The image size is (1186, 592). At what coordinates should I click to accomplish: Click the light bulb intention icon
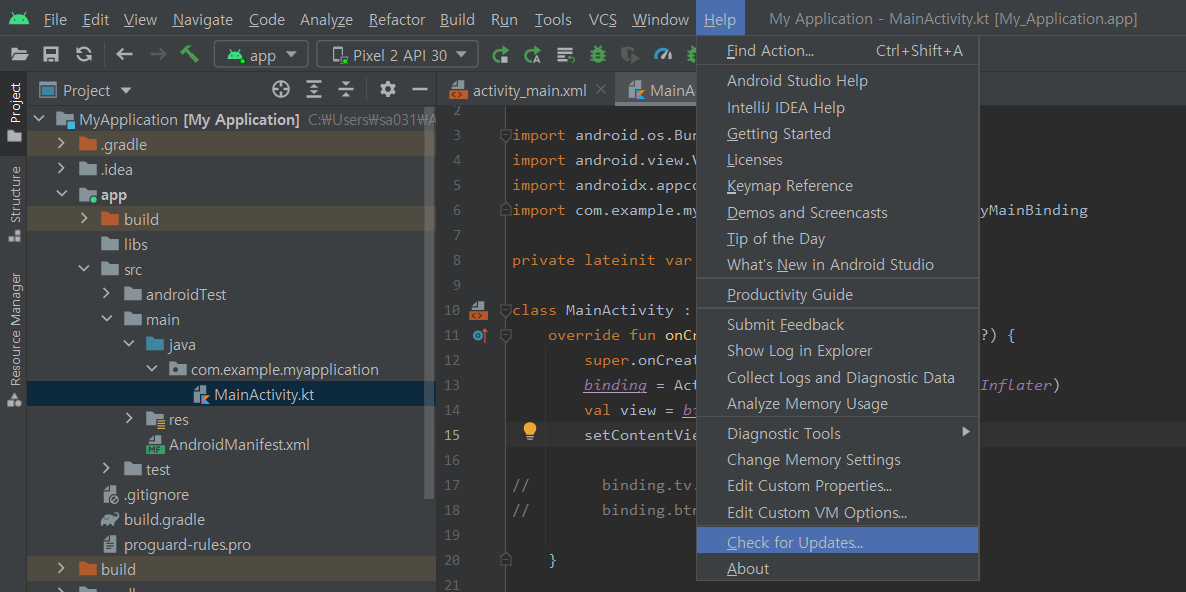pyautogui.click(x=530, y=431)
